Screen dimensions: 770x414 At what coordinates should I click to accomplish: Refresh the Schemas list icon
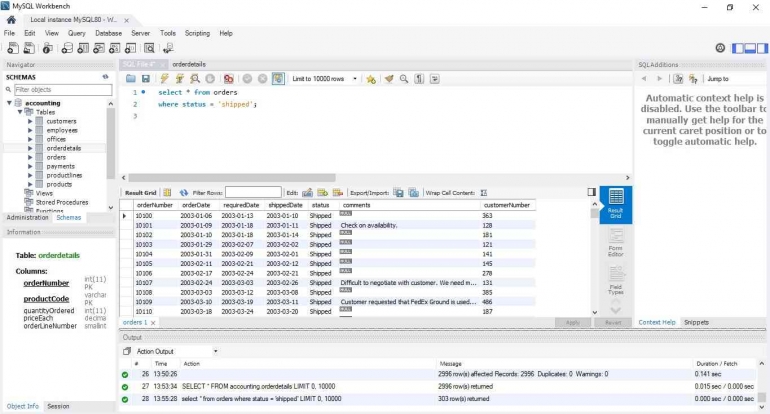(x=105, y=77)
